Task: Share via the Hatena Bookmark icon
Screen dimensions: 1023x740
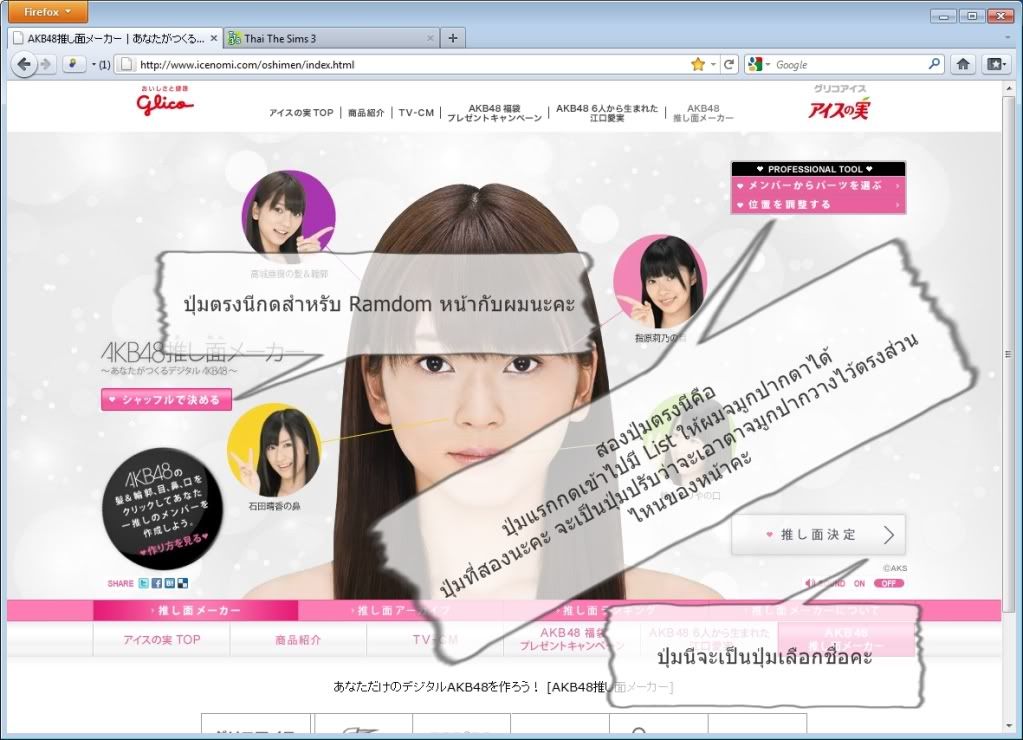Action: click(170, 583)
